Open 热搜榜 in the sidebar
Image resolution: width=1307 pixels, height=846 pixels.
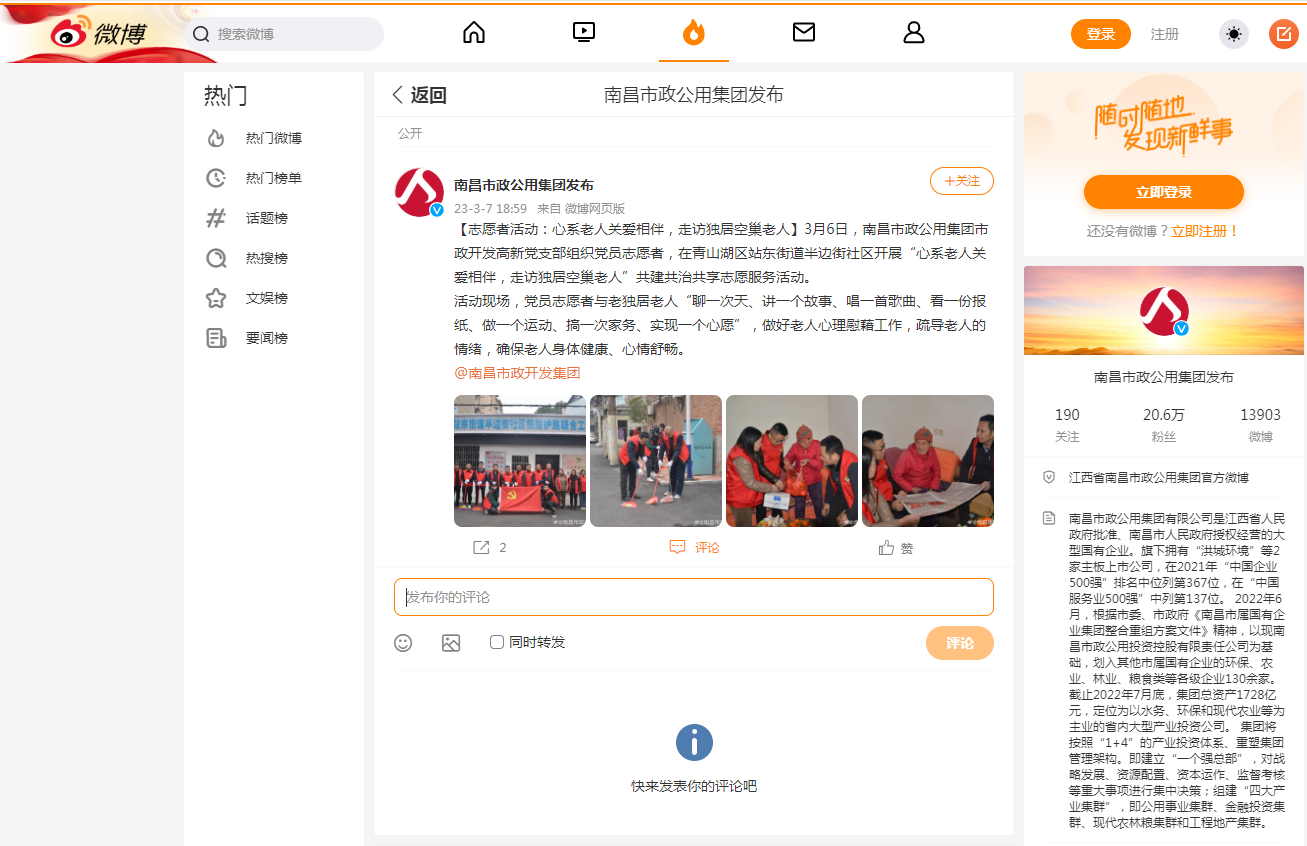pos(266,258)
